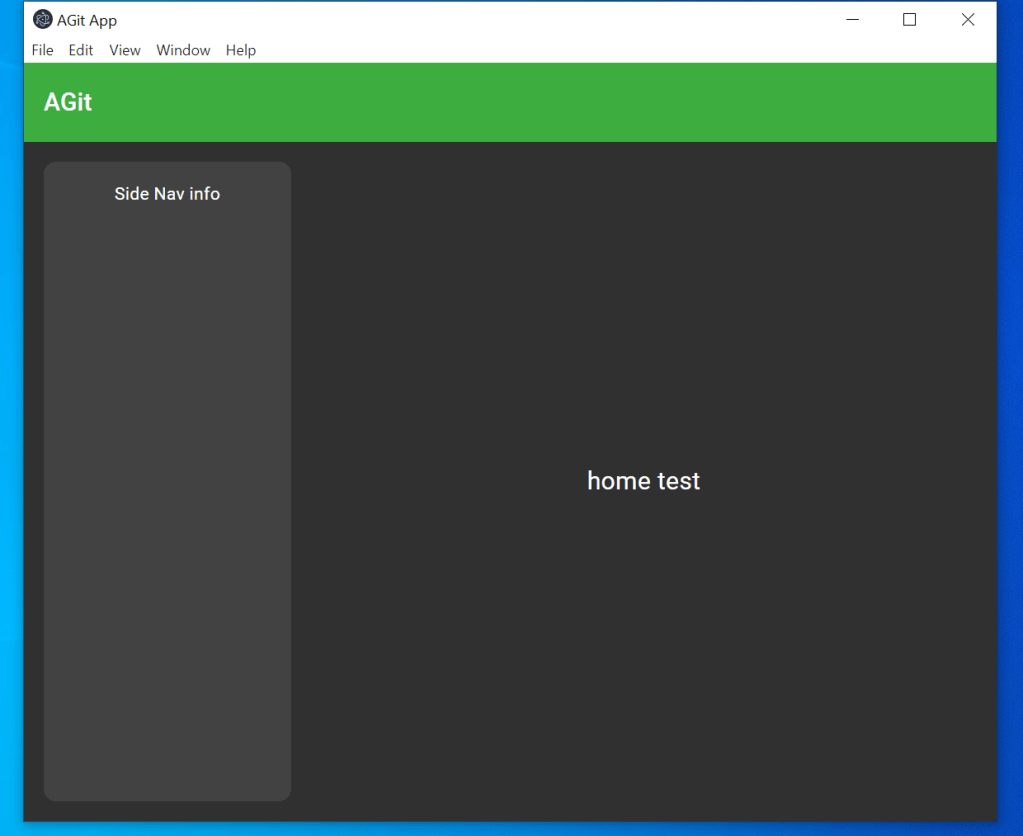This screenshot has width=1023, height=836.
Task: Click the AGit App window title text
Action: point(87,20)
